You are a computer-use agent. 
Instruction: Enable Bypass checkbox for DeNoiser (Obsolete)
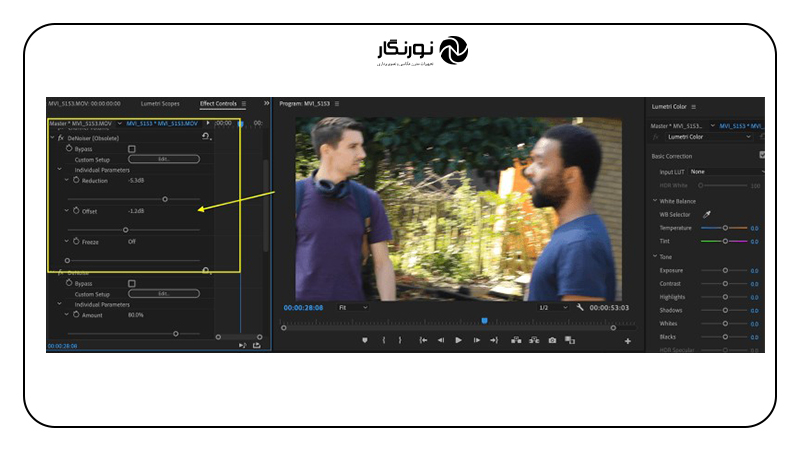click(x=132, y=149)
